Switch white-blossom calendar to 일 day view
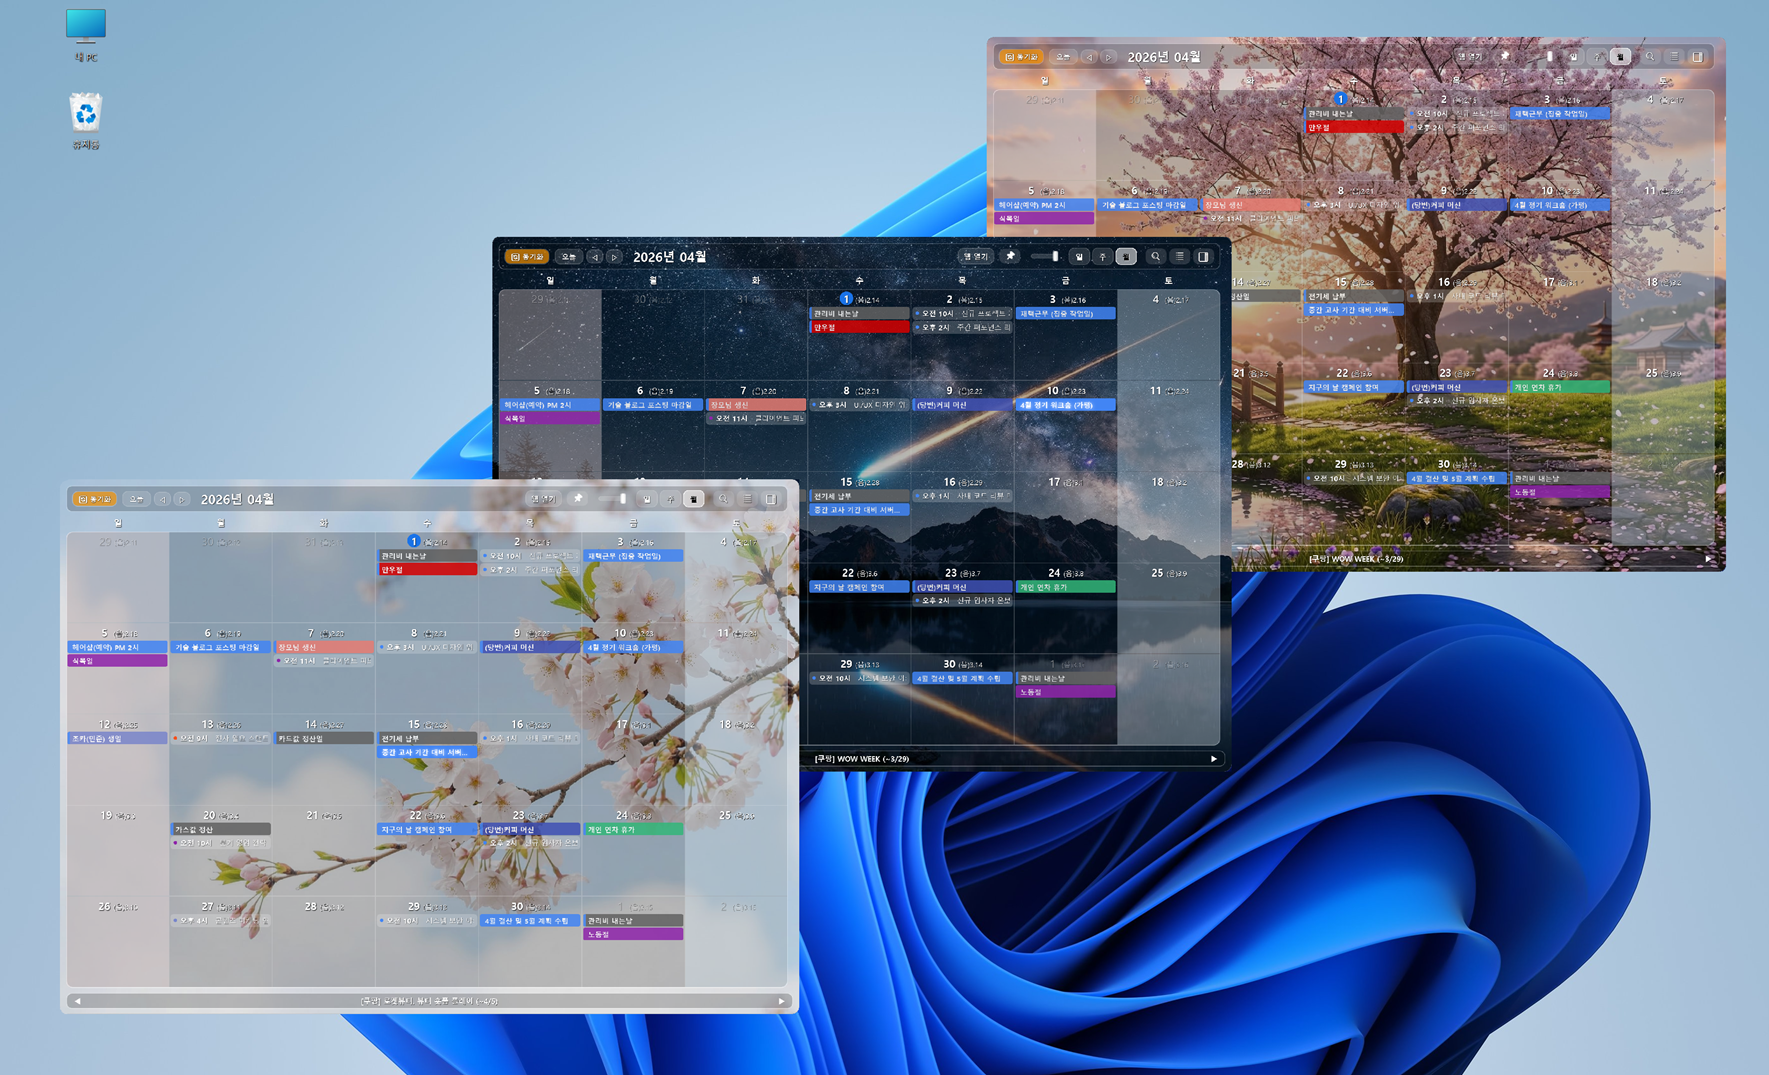1769x1075 pixels. (x=647, y=499)
